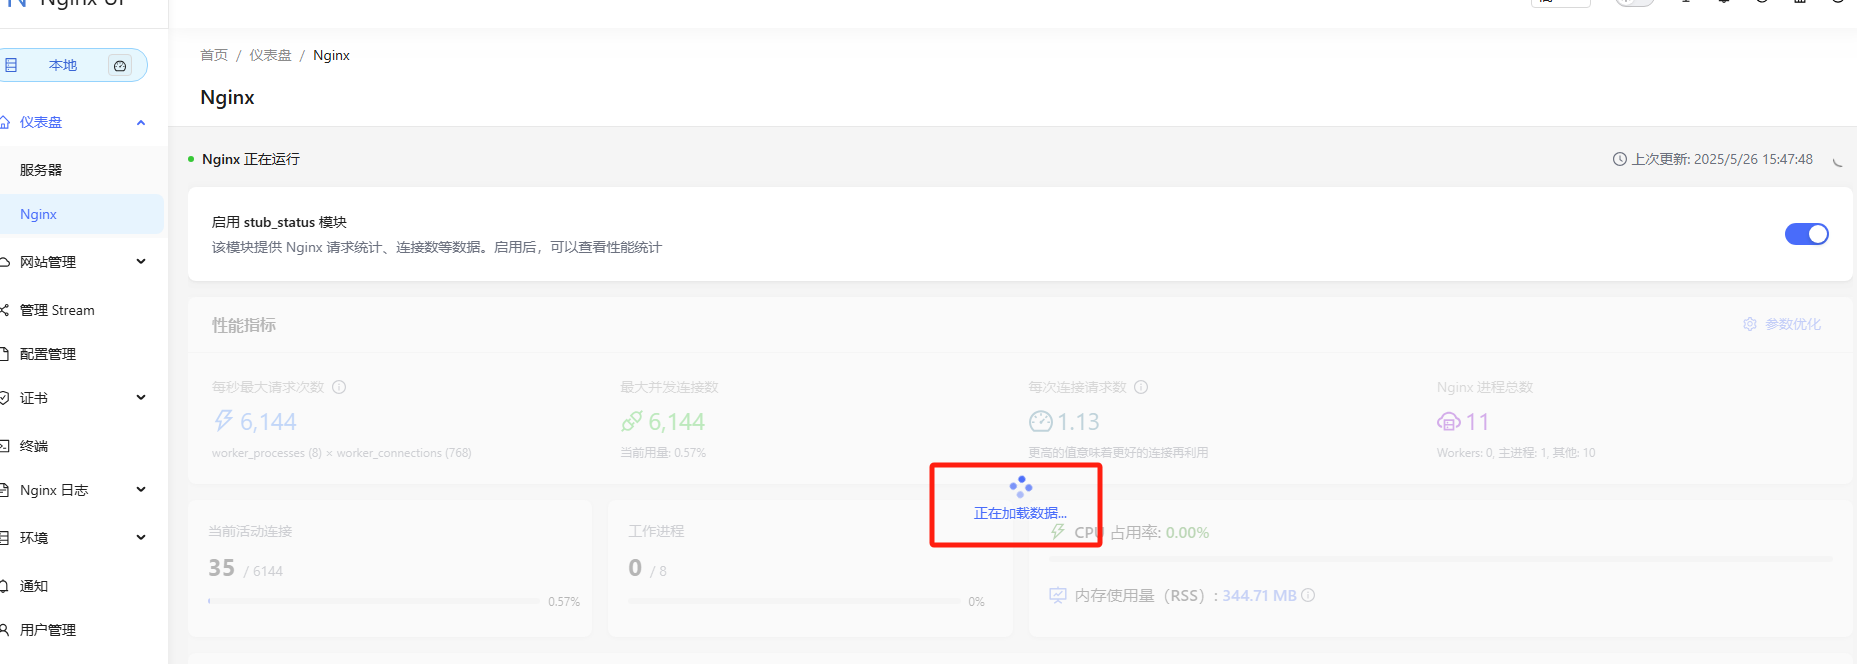Select Nginx in the sidebar
Image resolution: width=1857 pixels, height=664 pixels.
pos(82,214)
